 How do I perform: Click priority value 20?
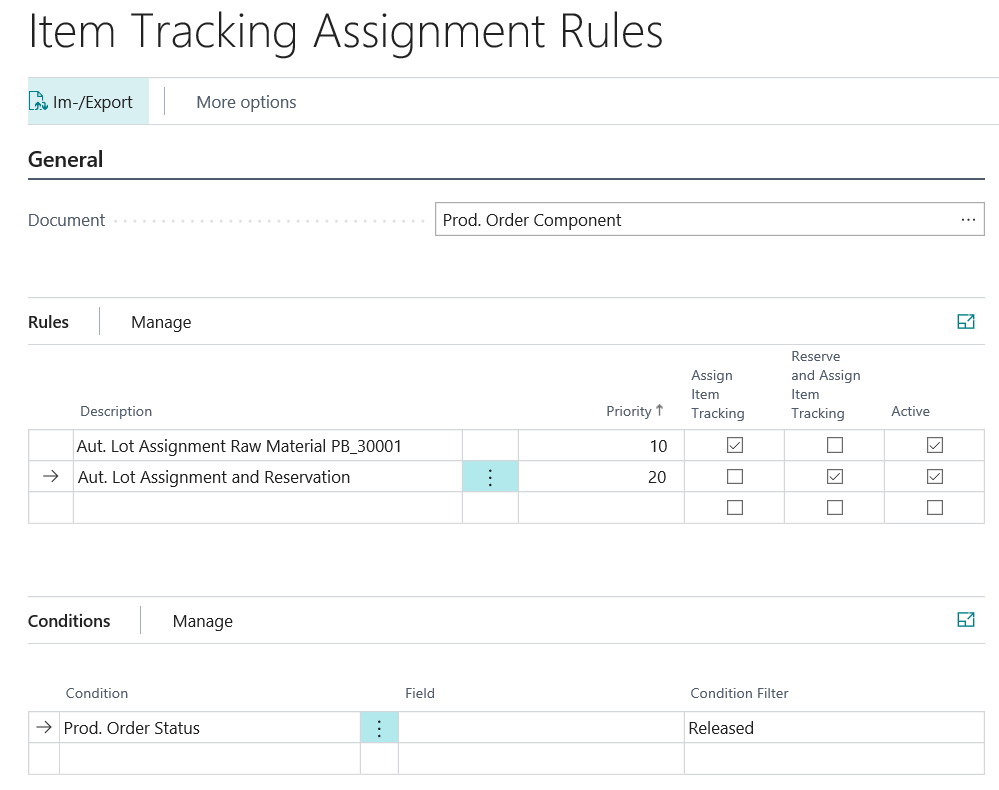[601, 477]
